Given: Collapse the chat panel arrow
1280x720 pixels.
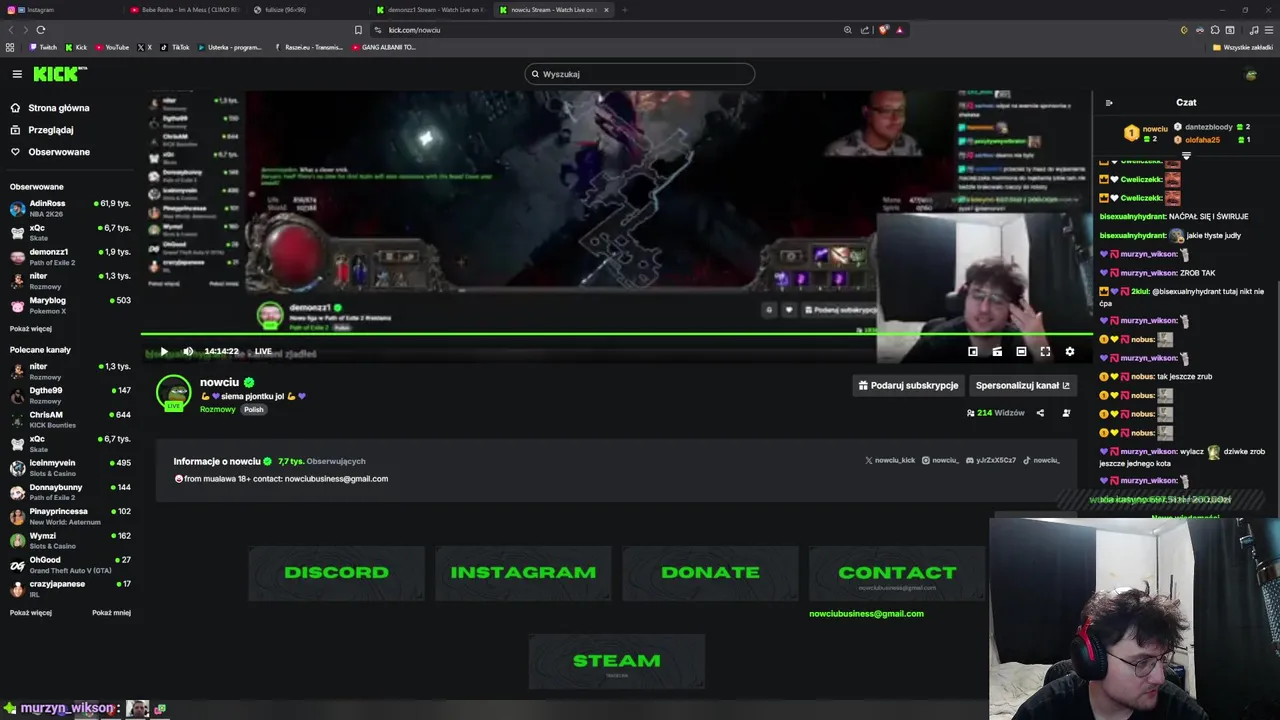Looking at the screenshot, I should click(x=1109, y=103).
